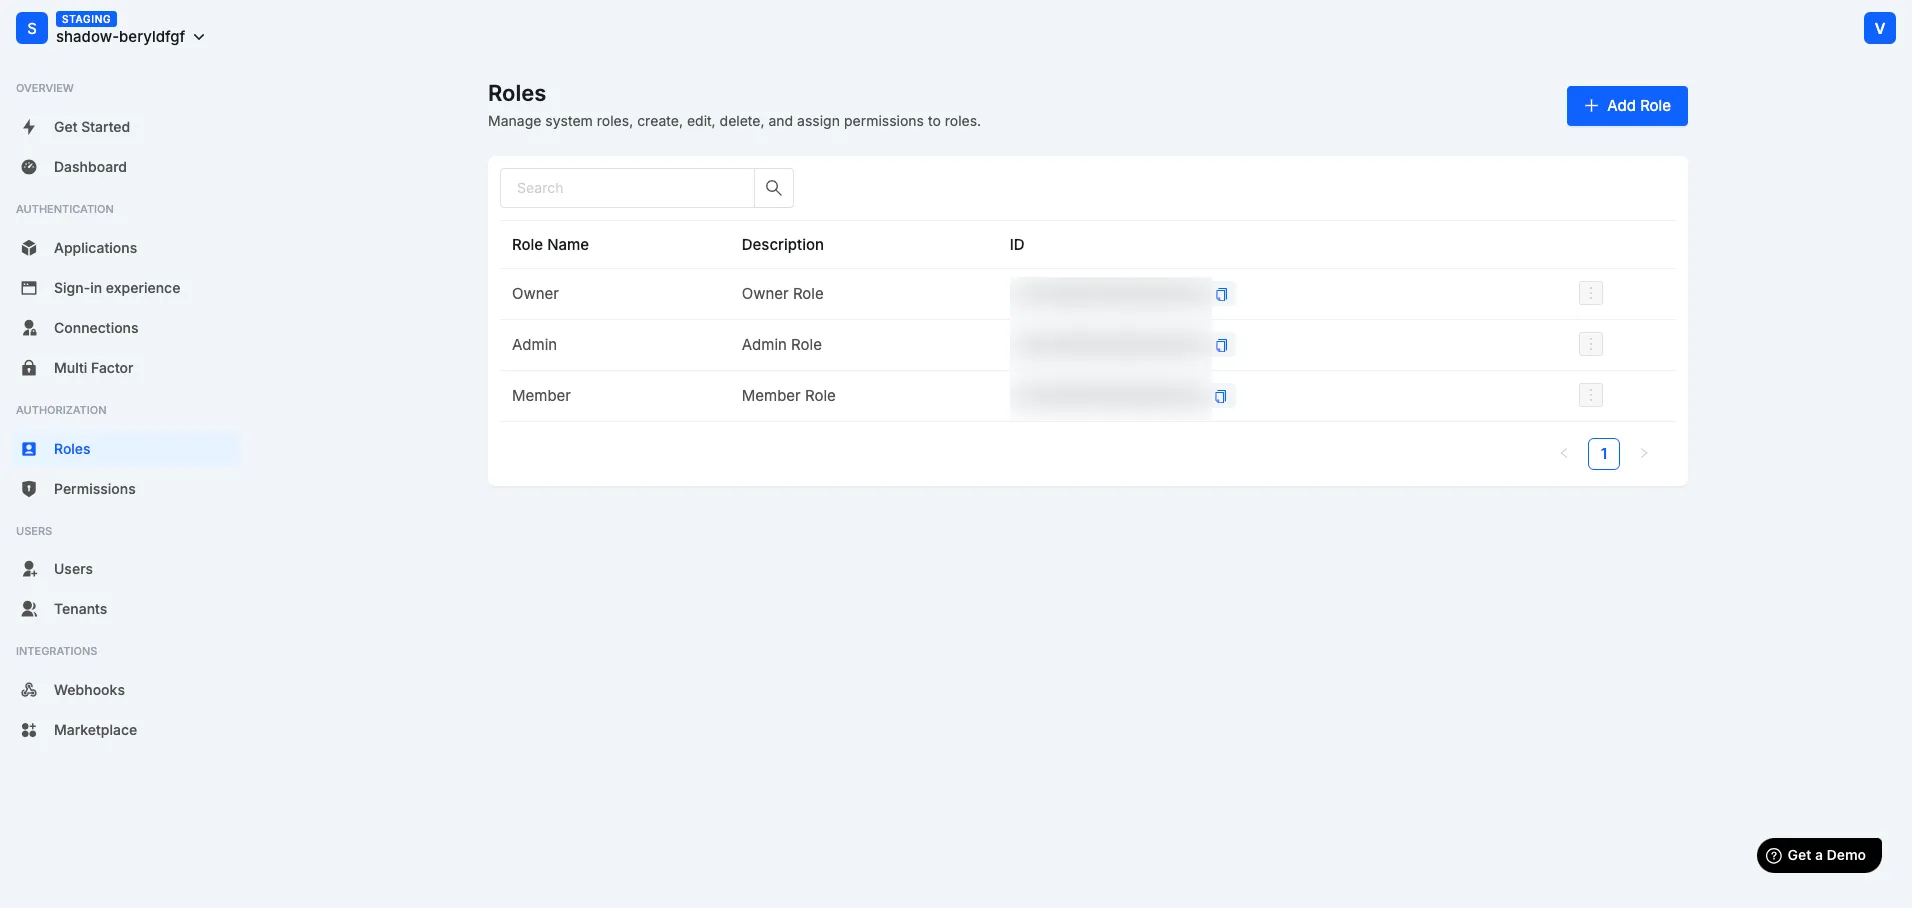Open the actions menu for the Admin role
Screen dimensions: 1912x908
(1590, 344)
